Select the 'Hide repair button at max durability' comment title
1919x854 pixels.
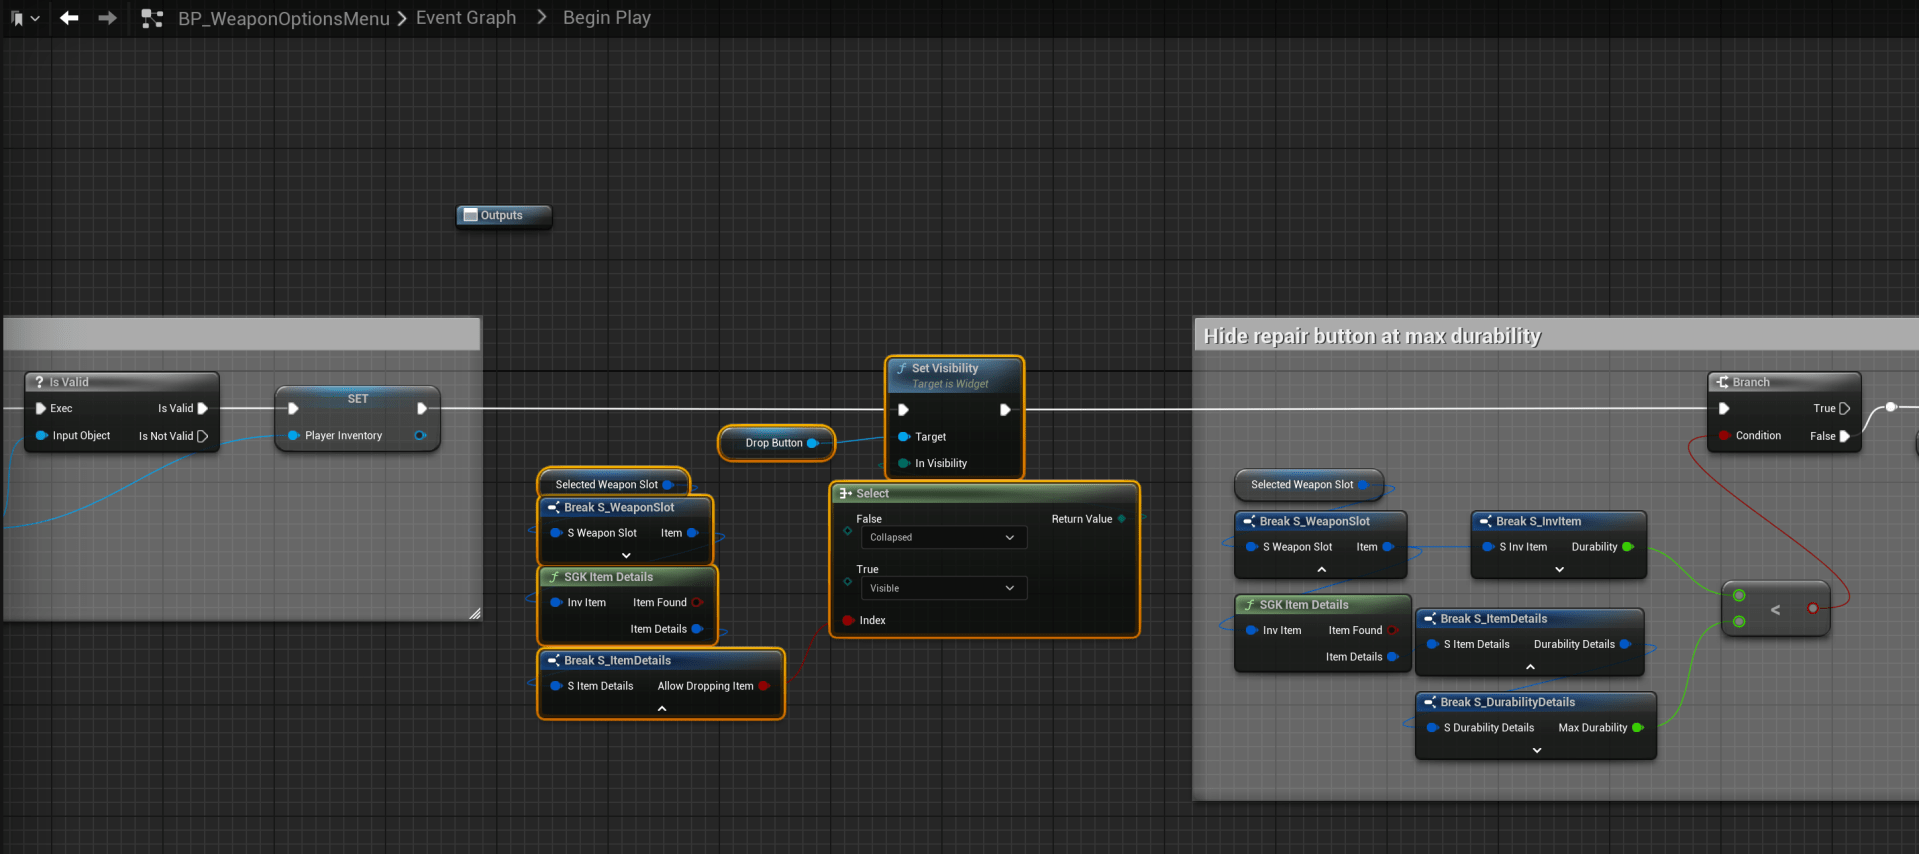pos(1371,336)
